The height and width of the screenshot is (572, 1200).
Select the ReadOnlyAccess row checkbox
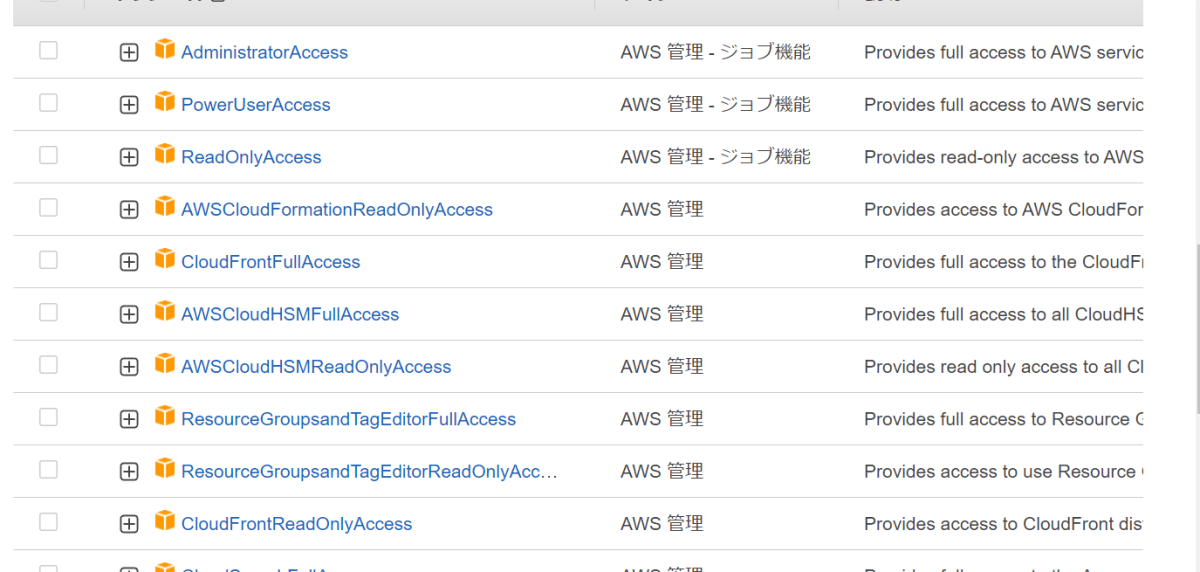coord(48,155)
